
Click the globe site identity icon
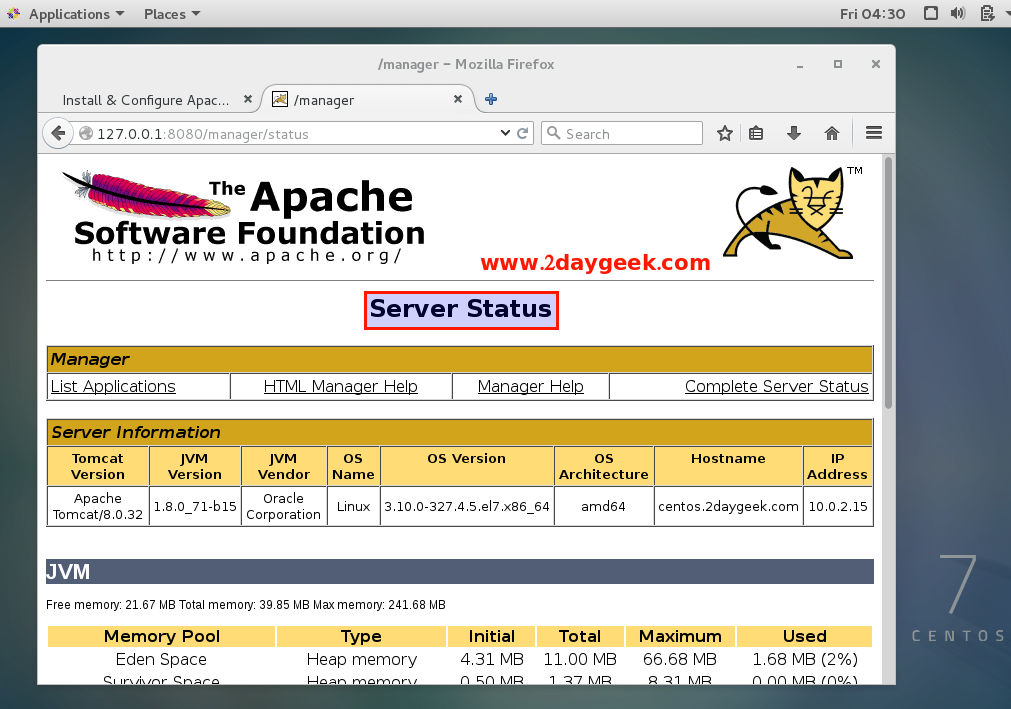pyautogui.click(x=86, y=133)
